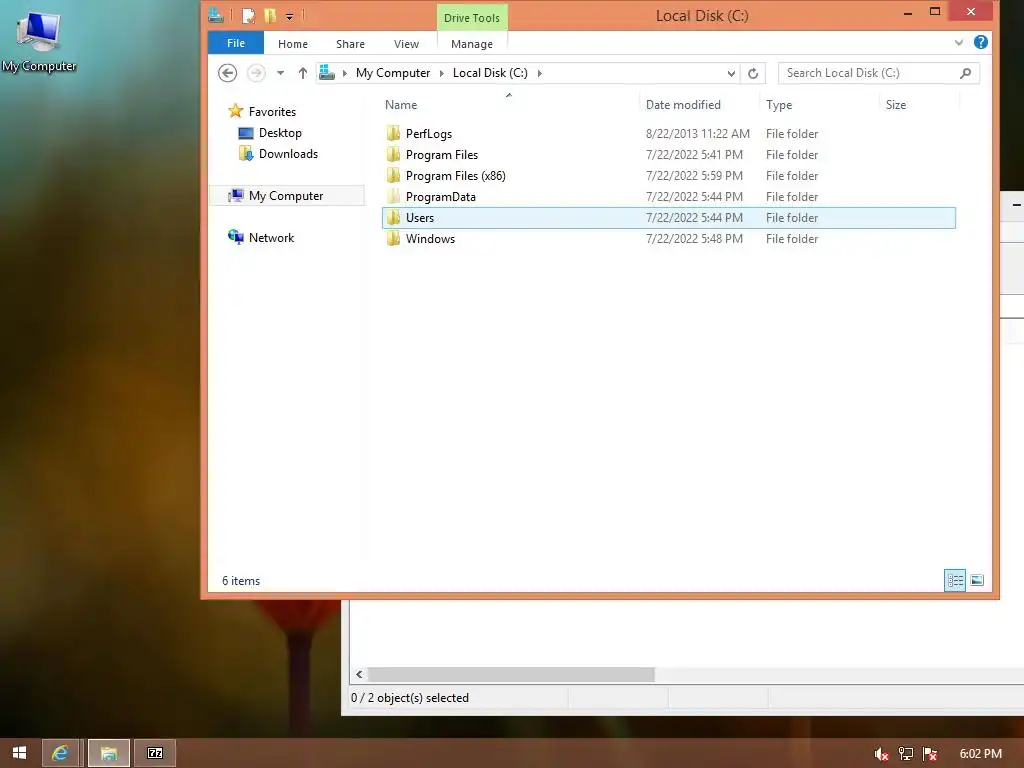
Task: Expand the address bar root chevron
Action: tap(345, 73)
